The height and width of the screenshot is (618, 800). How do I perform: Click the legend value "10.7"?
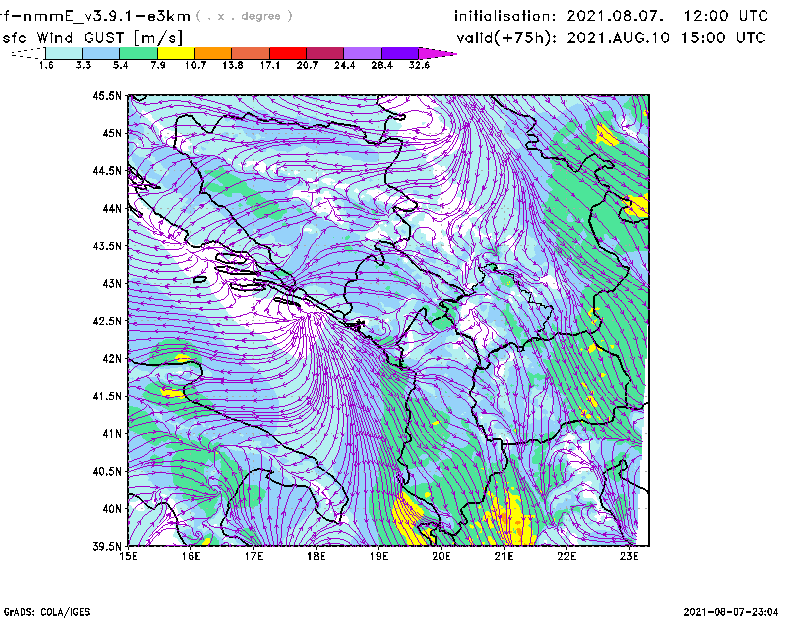(x=195, y=65)
